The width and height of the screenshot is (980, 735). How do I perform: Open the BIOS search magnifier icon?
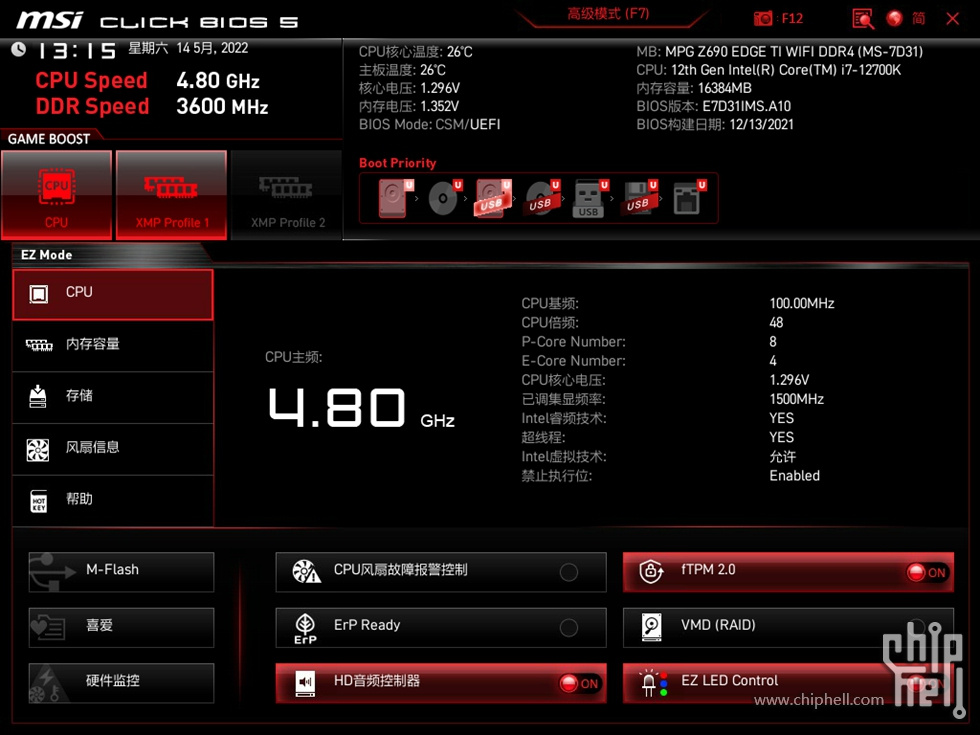click(862, 19)
